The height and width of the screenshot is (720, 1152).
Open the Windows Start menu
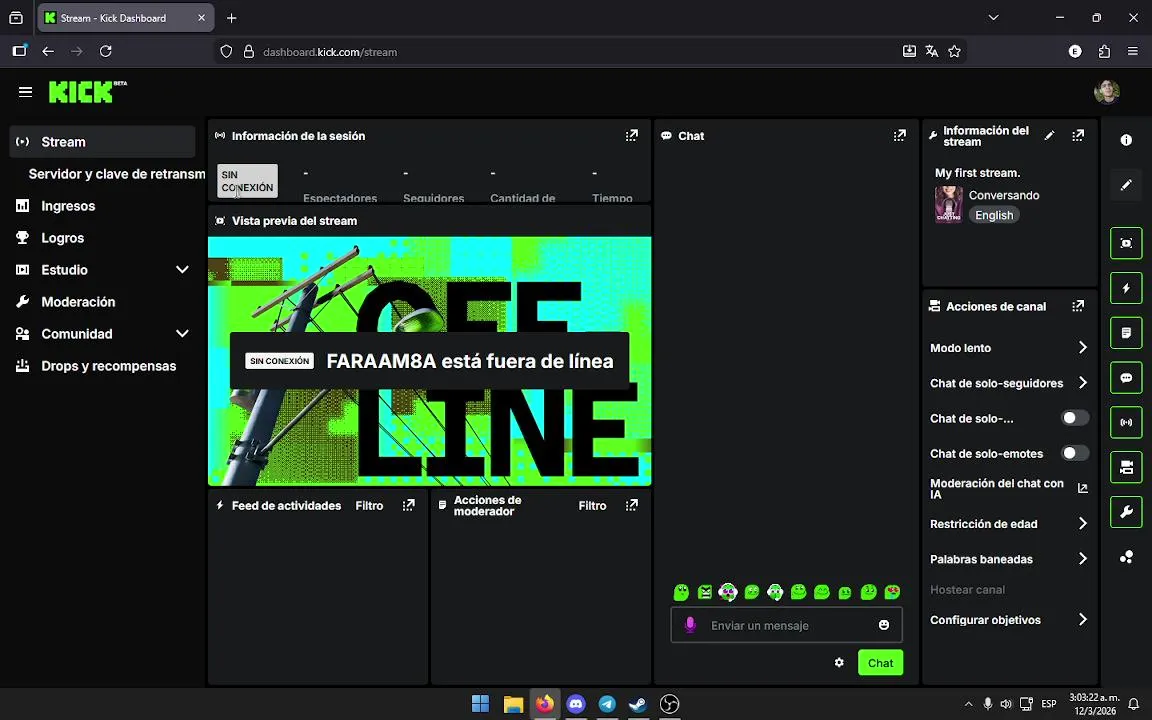click(x=480, y=704)
